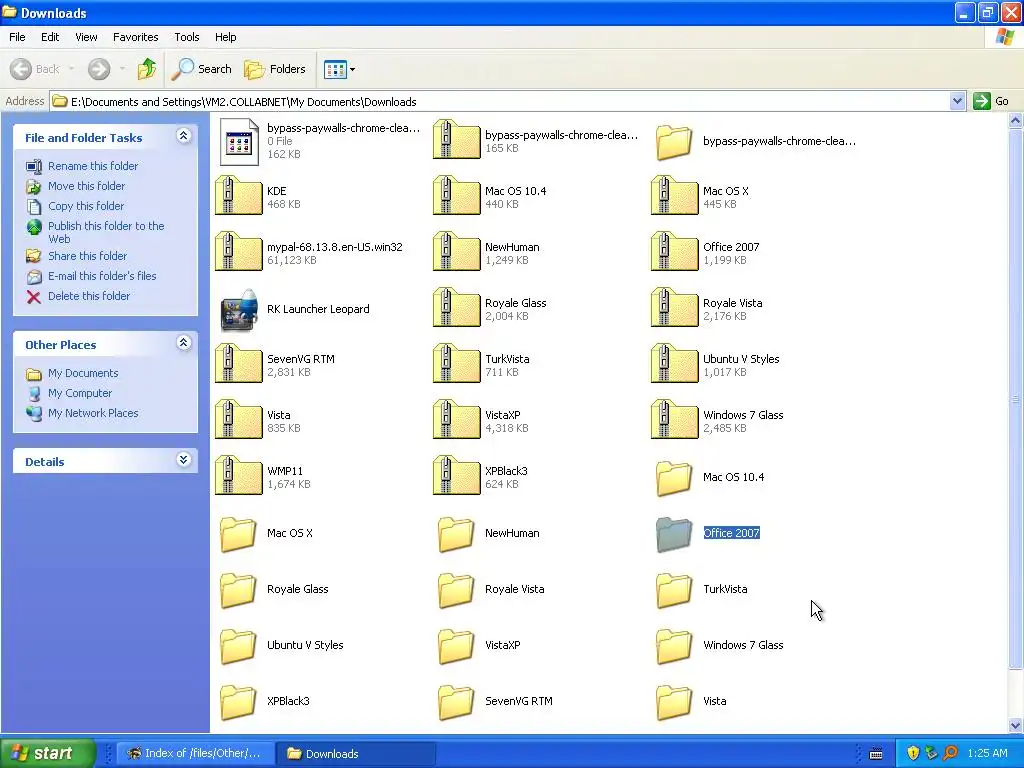Select the WMP11 zip archive icon

238,475
